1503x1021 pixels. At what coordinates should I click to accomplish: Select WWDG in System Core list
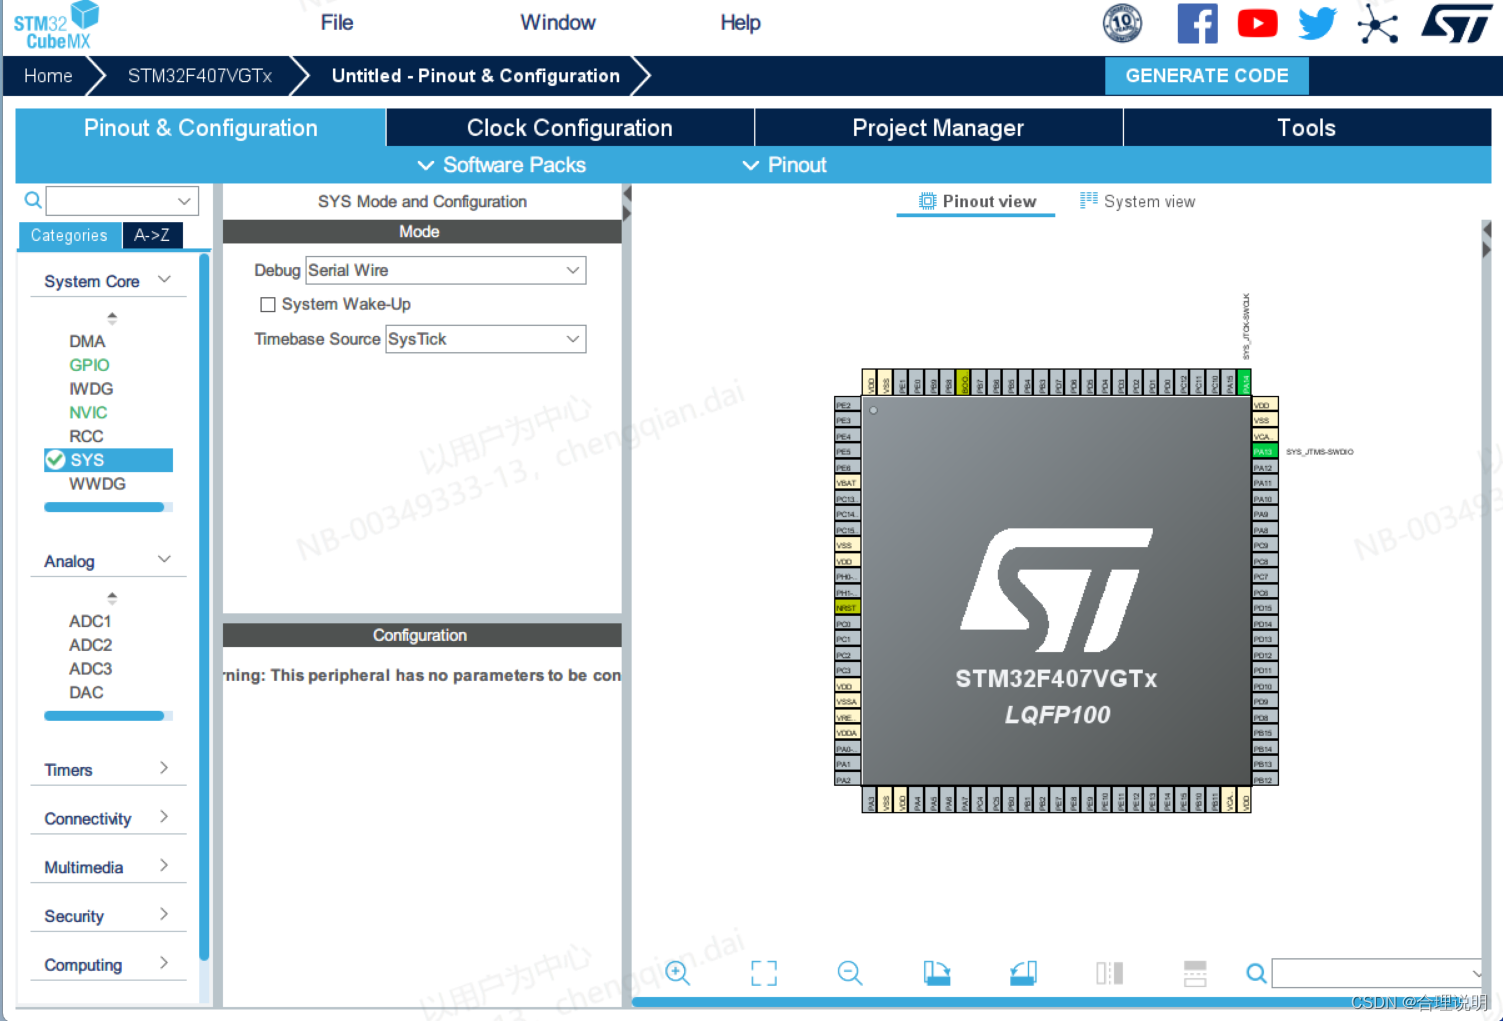pos(97,483)
